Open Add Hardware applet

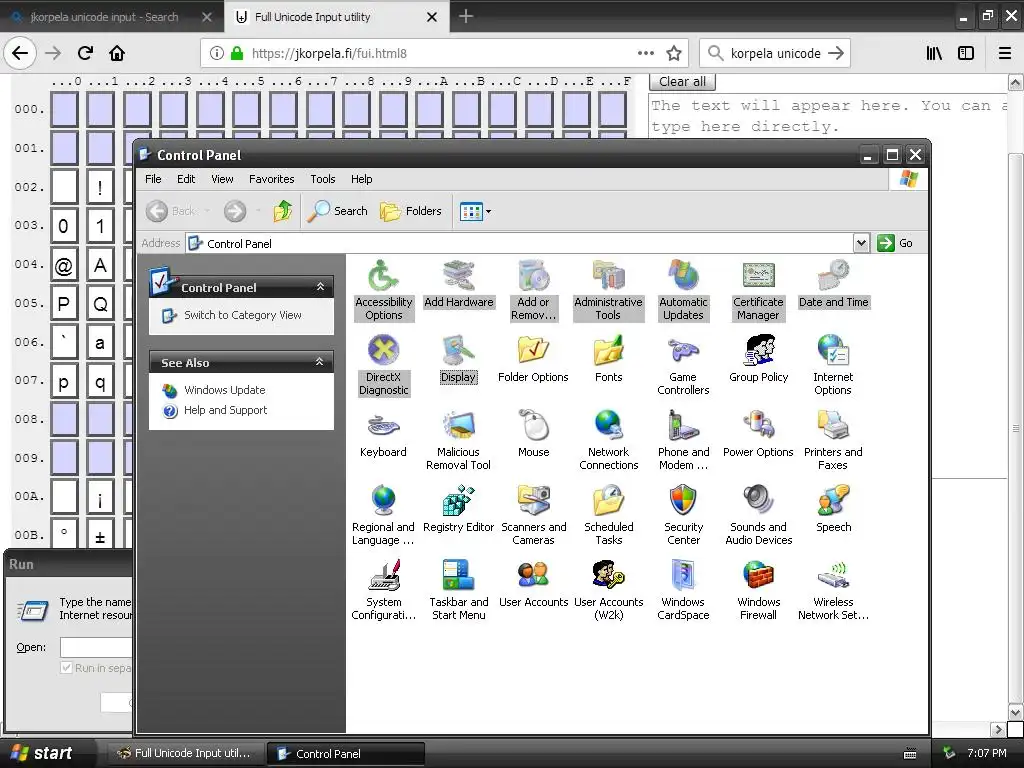coord(458,284)
